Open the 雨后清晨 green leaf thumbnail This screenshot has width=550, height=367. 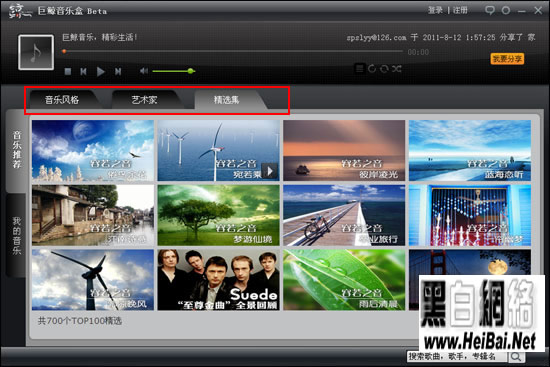(344, 280)
